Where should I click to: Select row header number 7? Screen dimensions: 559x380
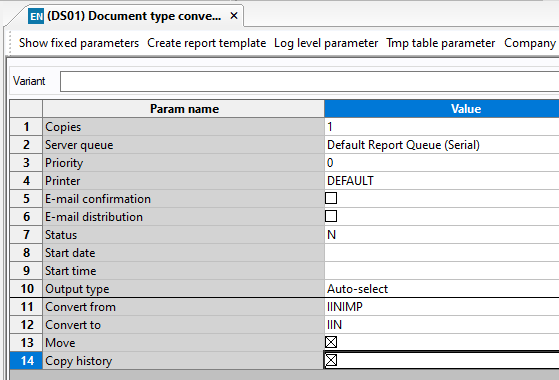[26, 235]
